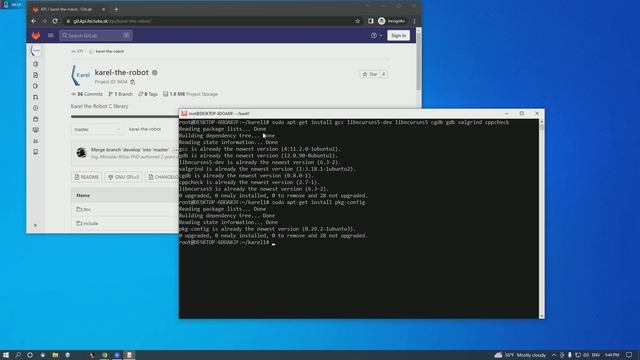The width and height of the screenshot is (640, 360).
Task: Switch to the terminal app in the taskbar
Action: click(129, 355)
